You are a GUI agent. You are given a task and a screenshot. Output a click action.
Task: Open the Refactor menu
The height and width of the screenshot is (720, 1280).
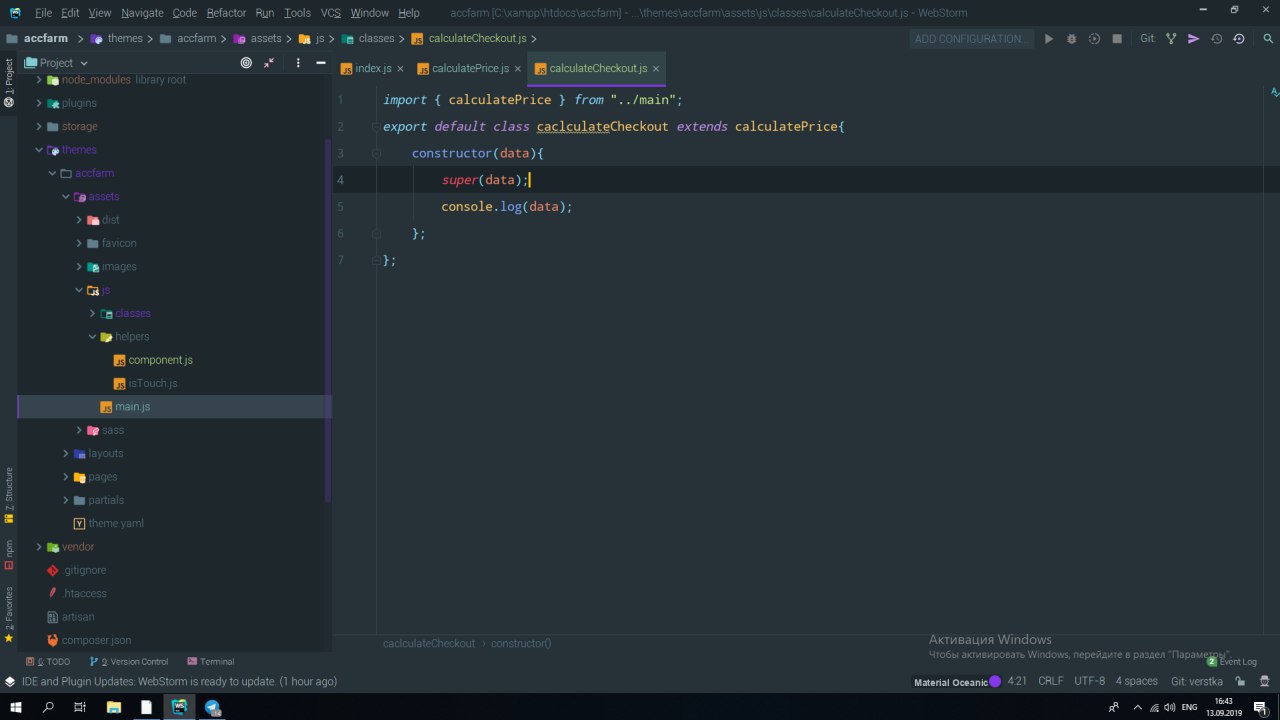pyautogui.click(x=226, y=13)
